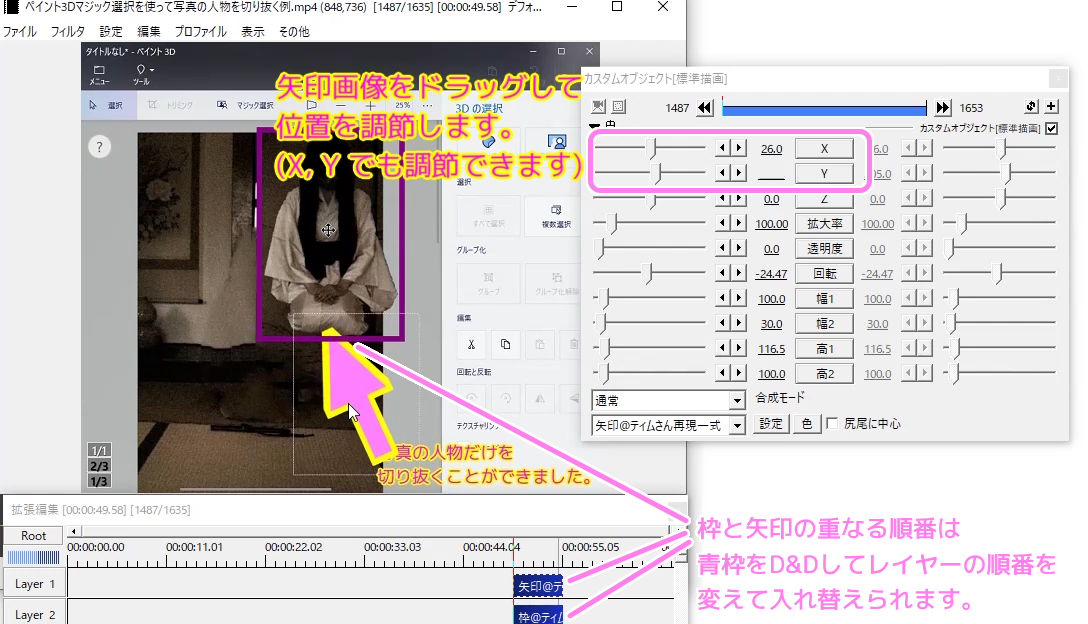Select the Magic Select tool in Paint 3D

pos(244,105)
